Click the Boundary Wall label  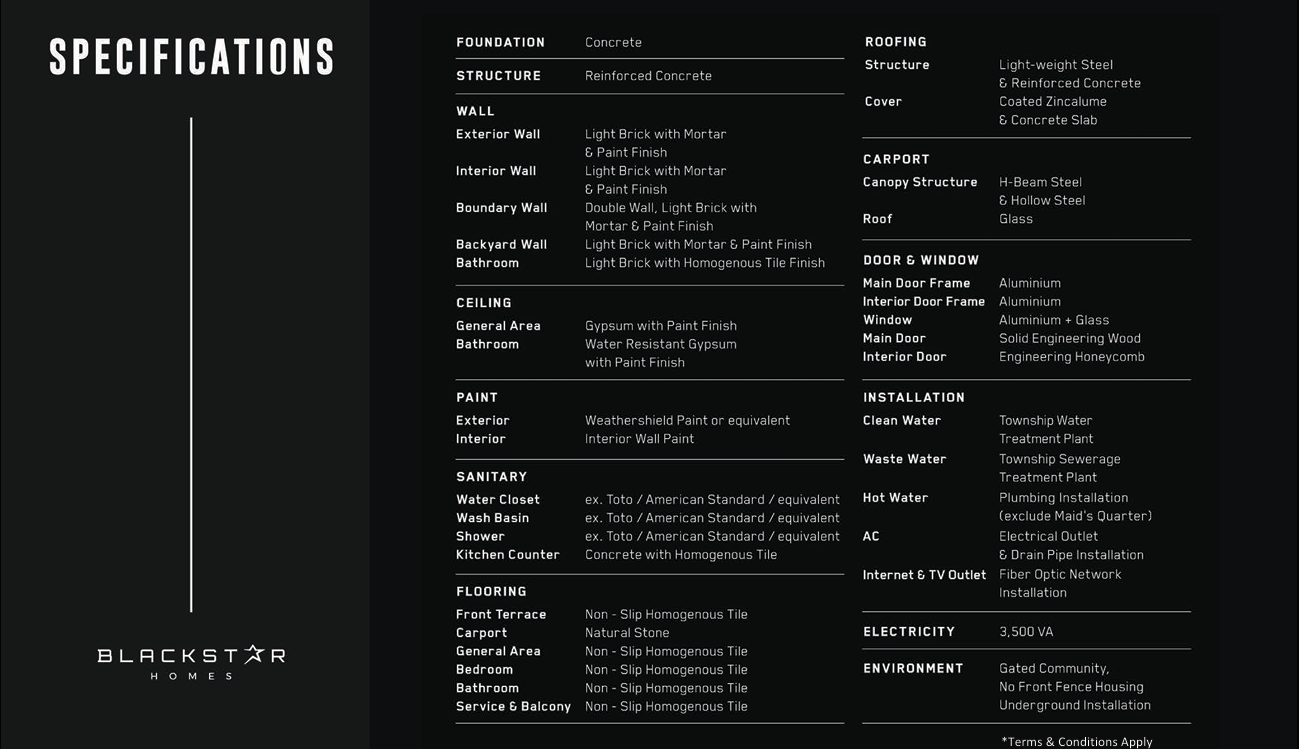(x=501, y=208)
